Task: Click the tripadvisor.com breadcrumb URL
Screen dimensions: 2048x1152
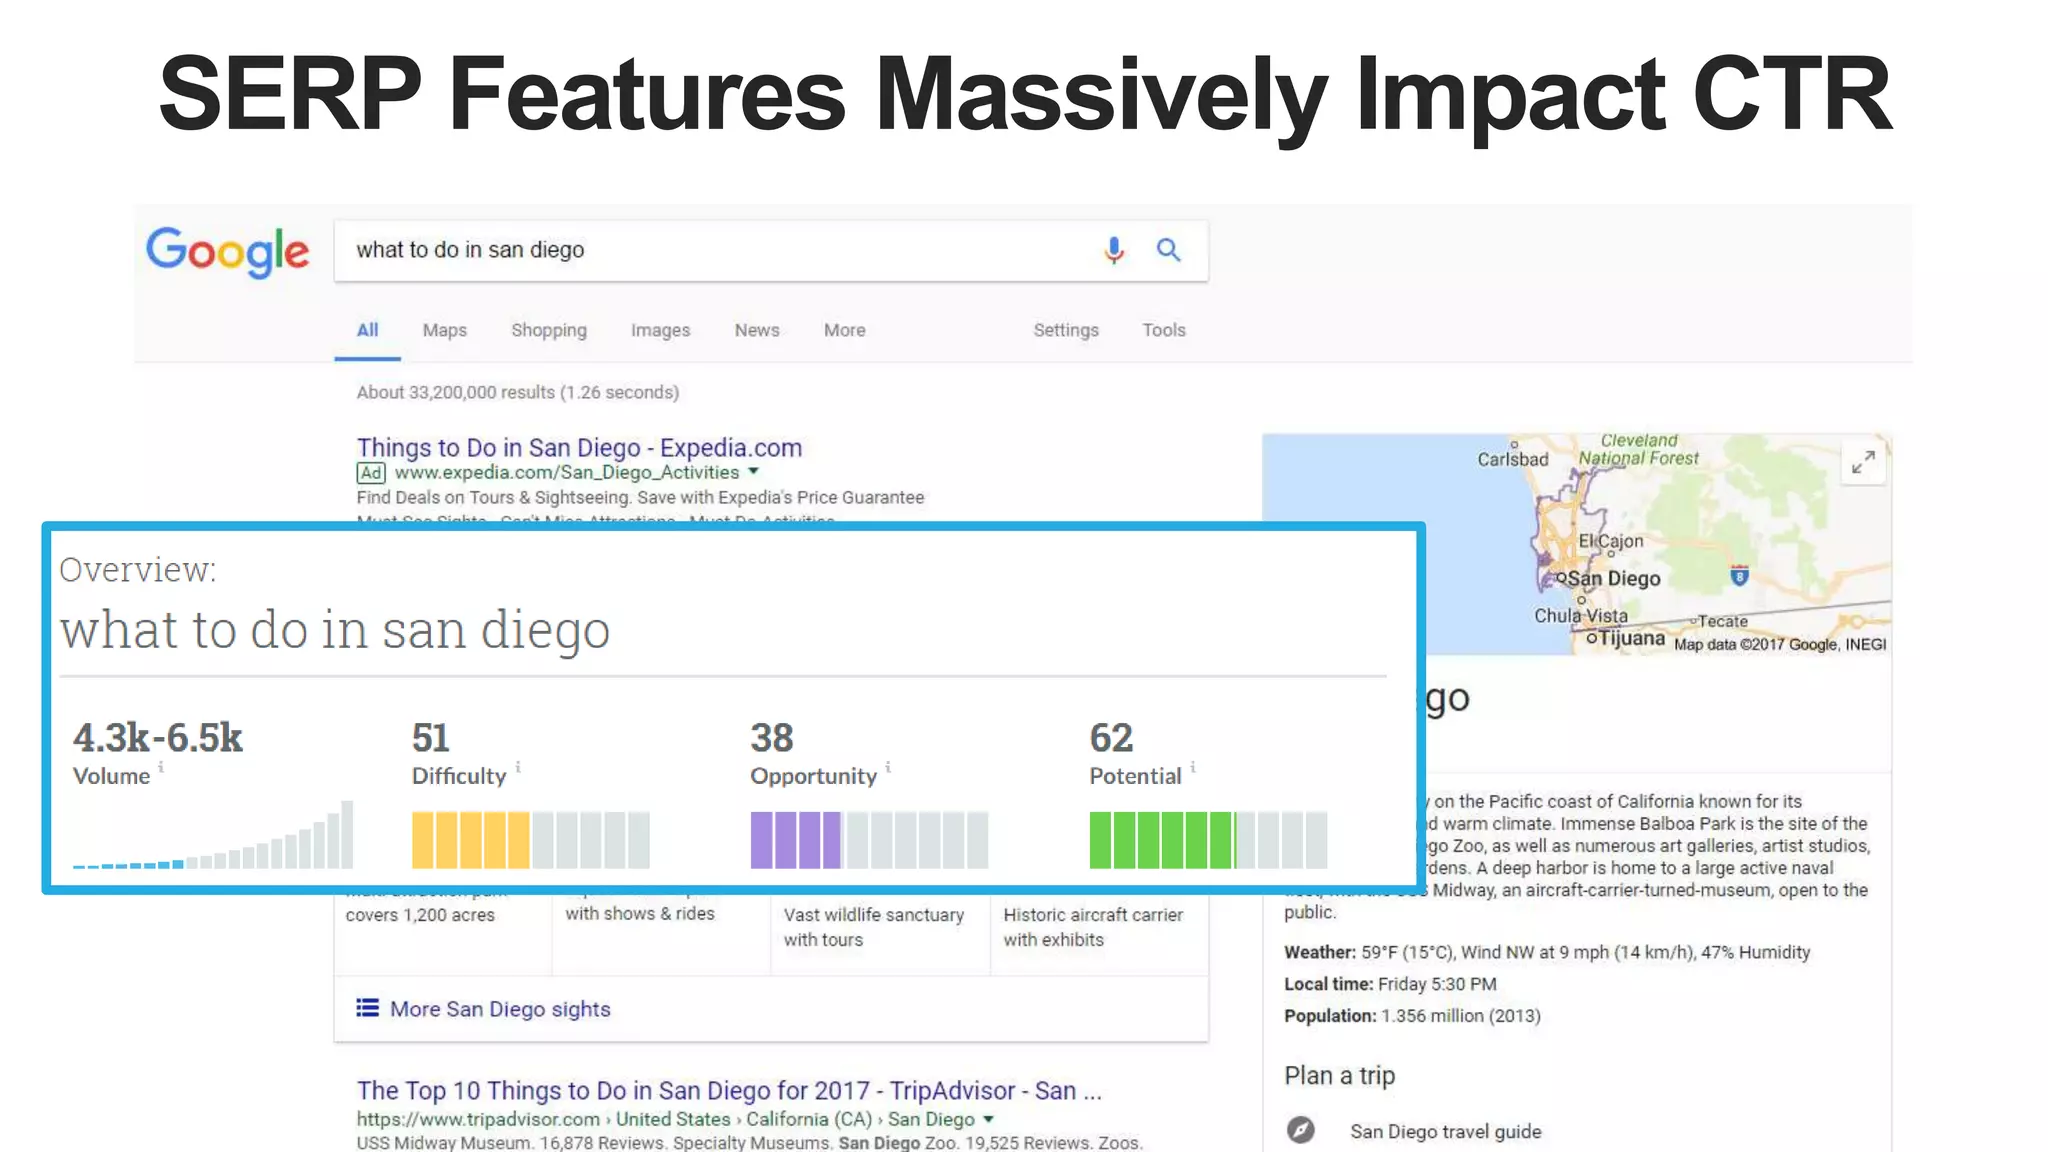Action: [665, 1119]
